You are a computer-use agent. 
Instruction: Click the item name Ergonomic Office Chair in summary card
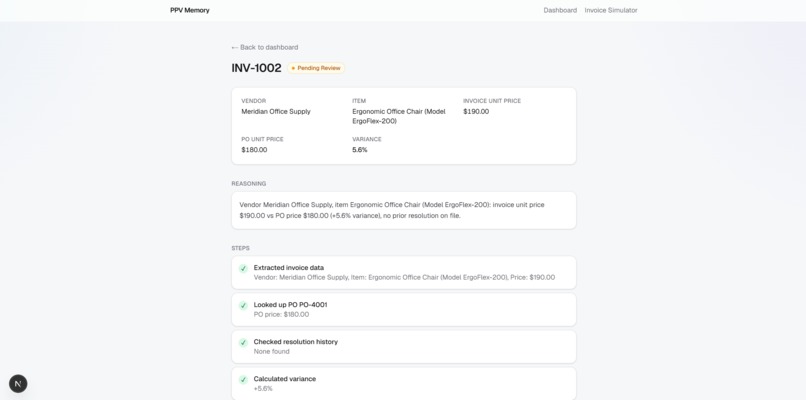click(399, 116)
